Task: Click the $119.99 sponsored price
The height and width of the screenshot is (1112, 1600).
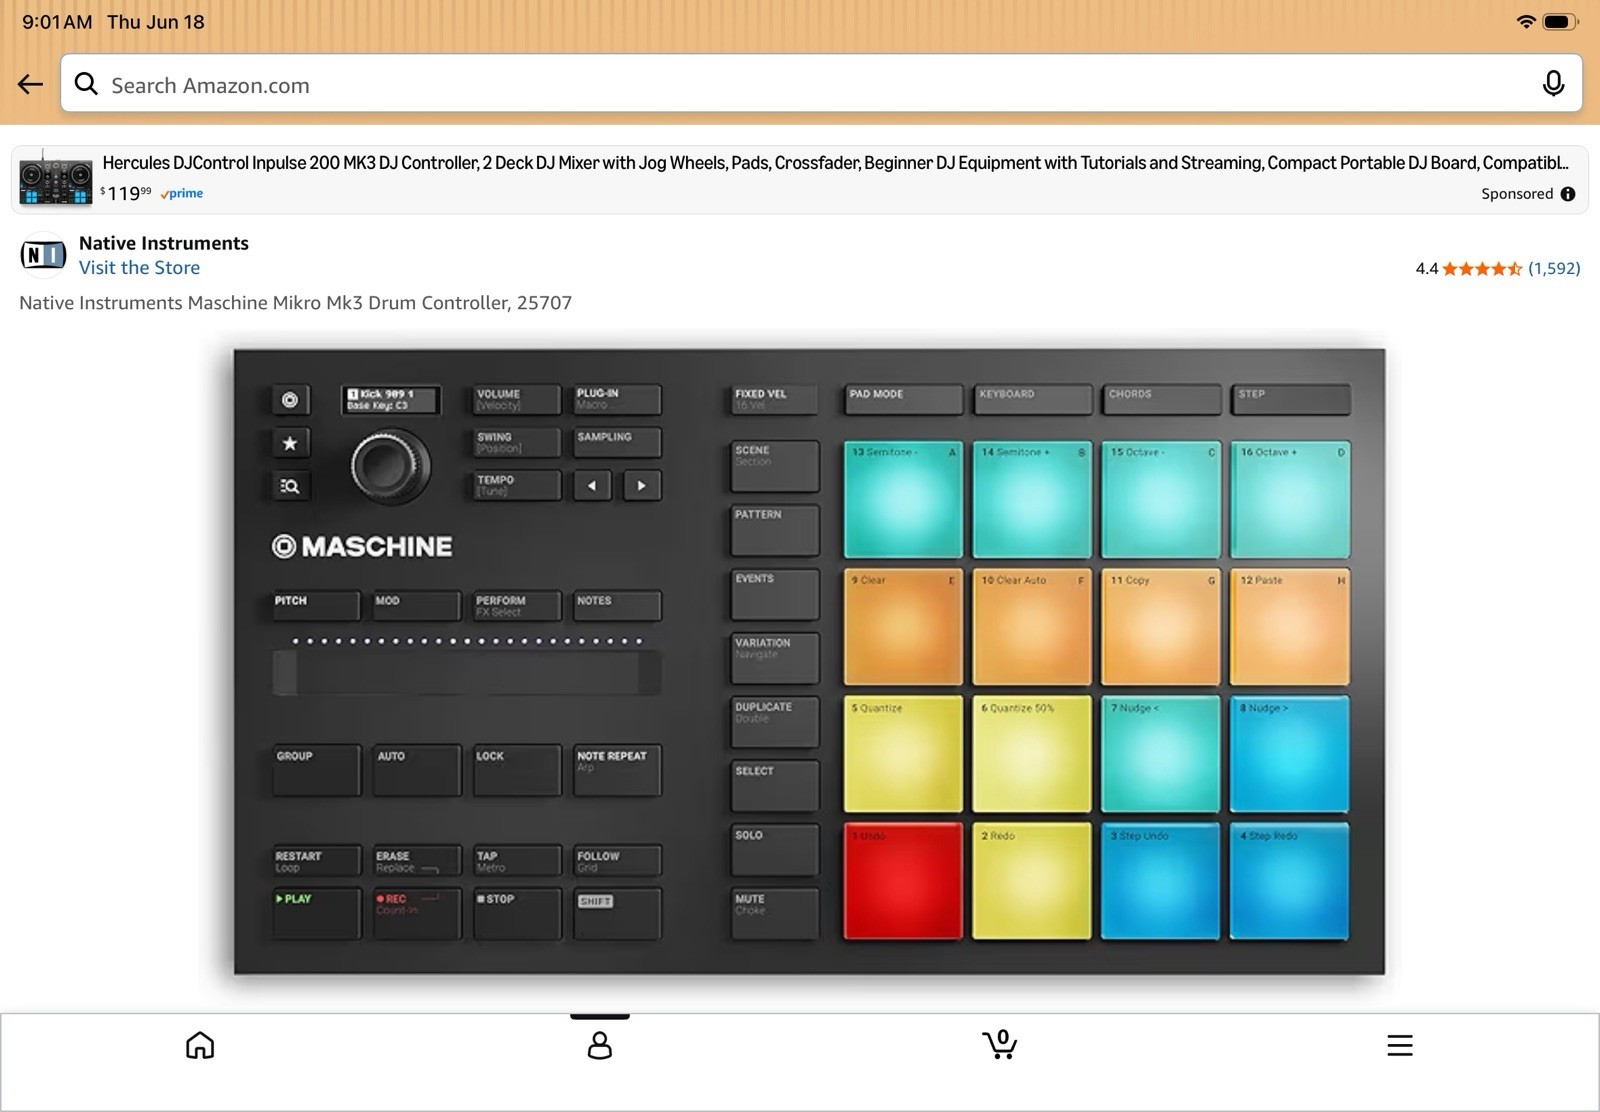Action: [126, 193]
